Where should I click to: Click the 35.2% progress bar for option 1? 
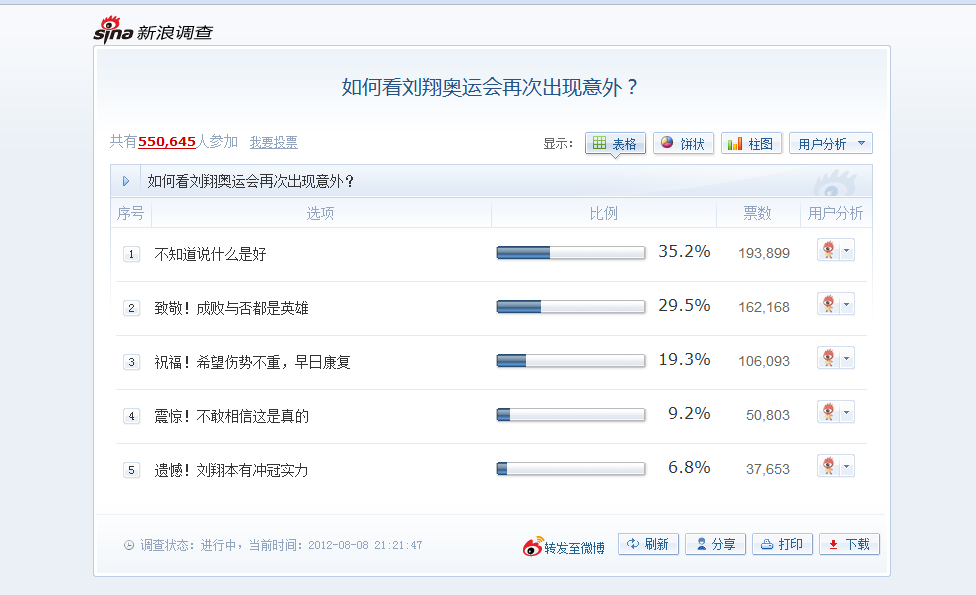(571, 253)
